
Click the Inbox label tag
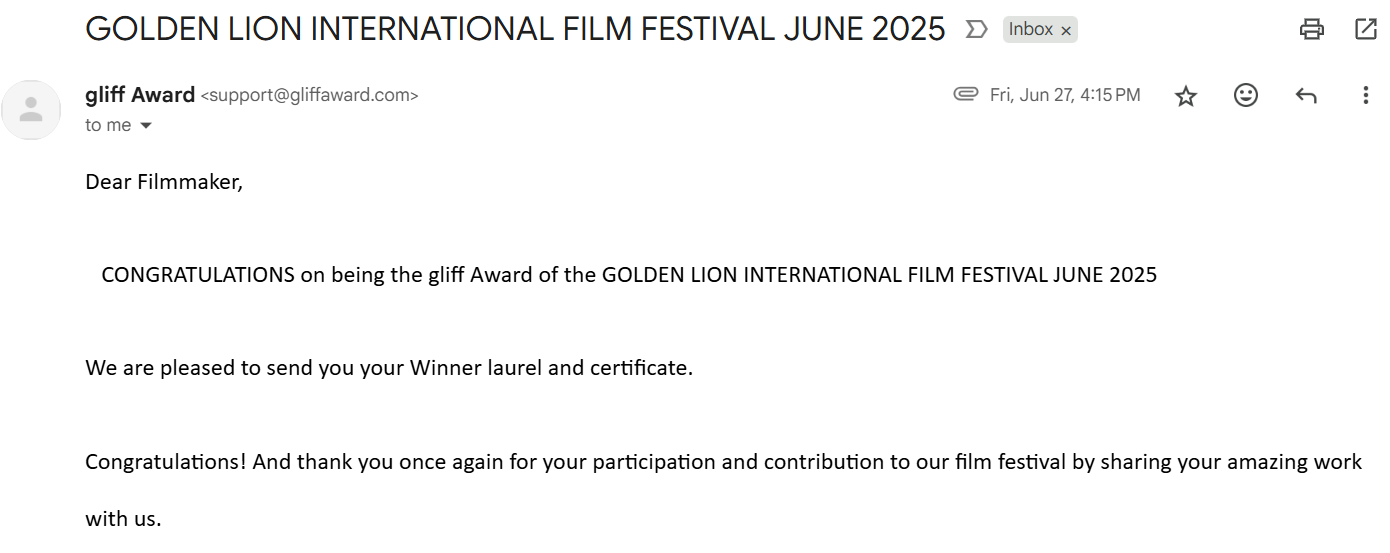1030,30
